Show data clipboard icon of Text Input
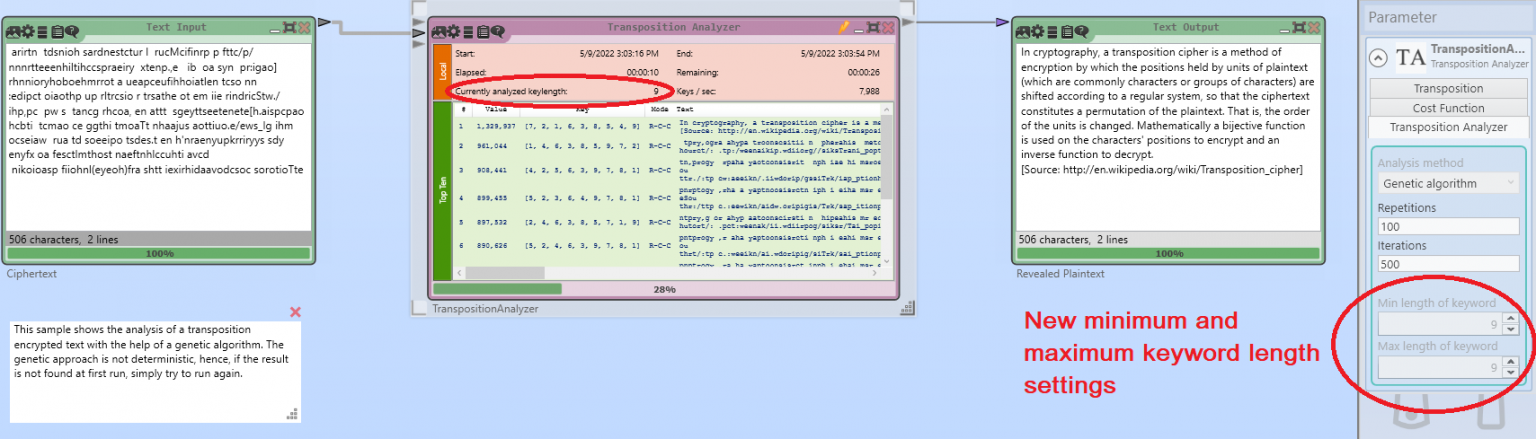1536x439 pixels. click(x=57, y=32)
